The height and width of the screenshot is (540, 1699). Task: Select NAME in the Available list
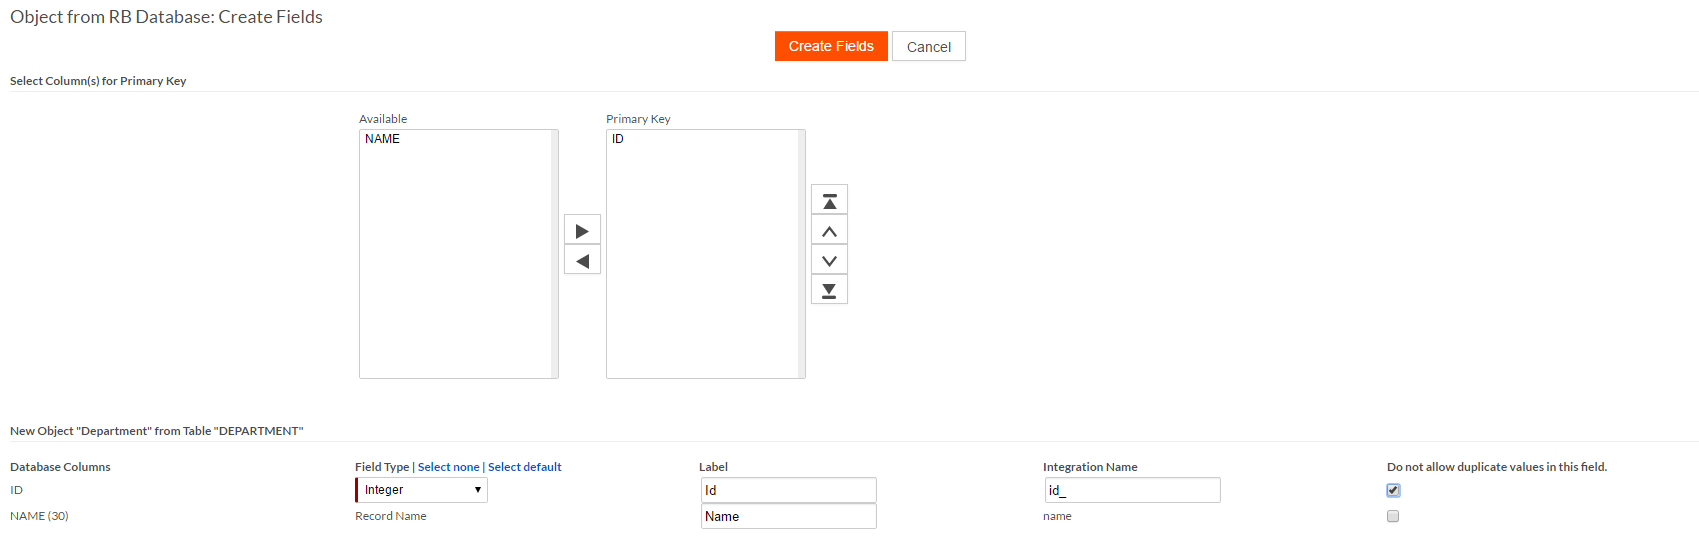383,139
